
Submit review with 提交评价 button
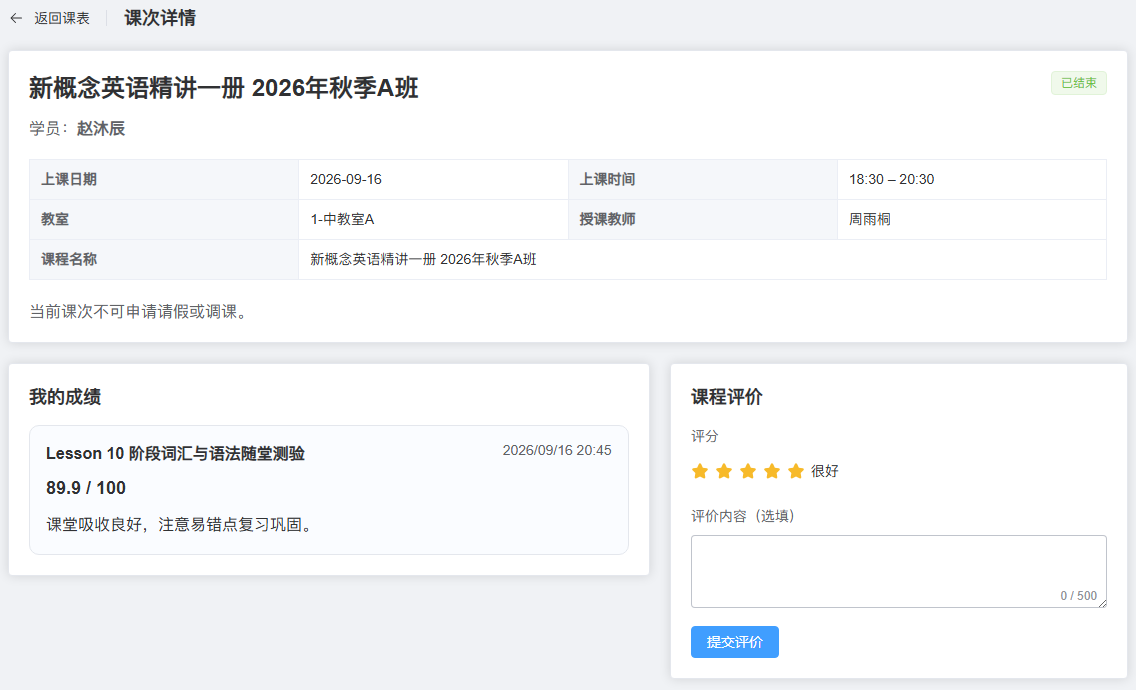735,642
